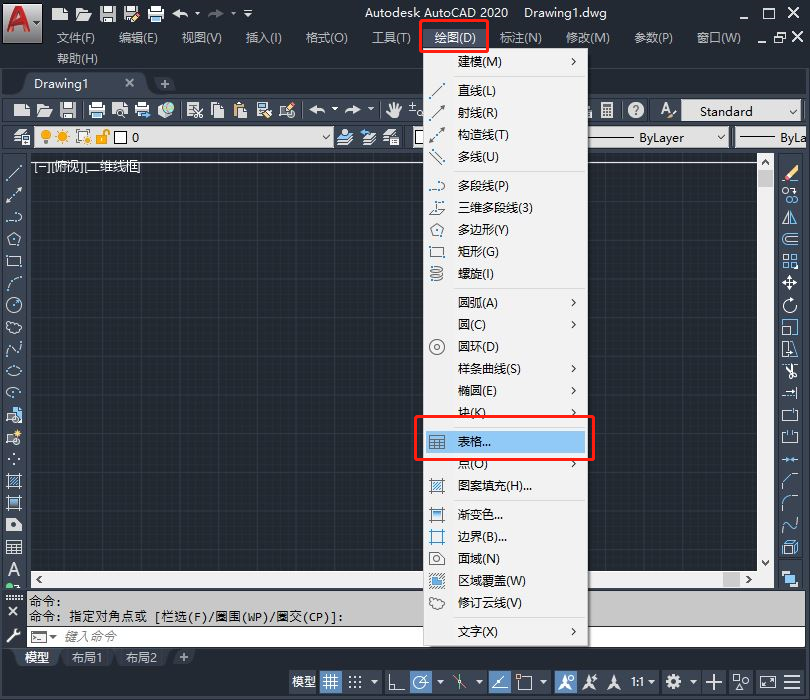Click the Paste icon in standard toolbar
This screenshot has width=810, height=700.
(240, 110)
